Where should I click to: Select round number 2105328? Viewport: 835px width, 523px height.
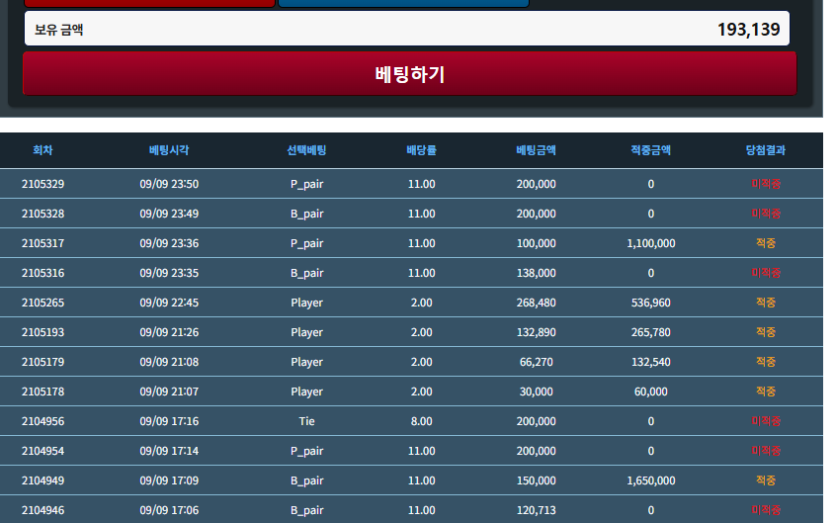(43, 214)
